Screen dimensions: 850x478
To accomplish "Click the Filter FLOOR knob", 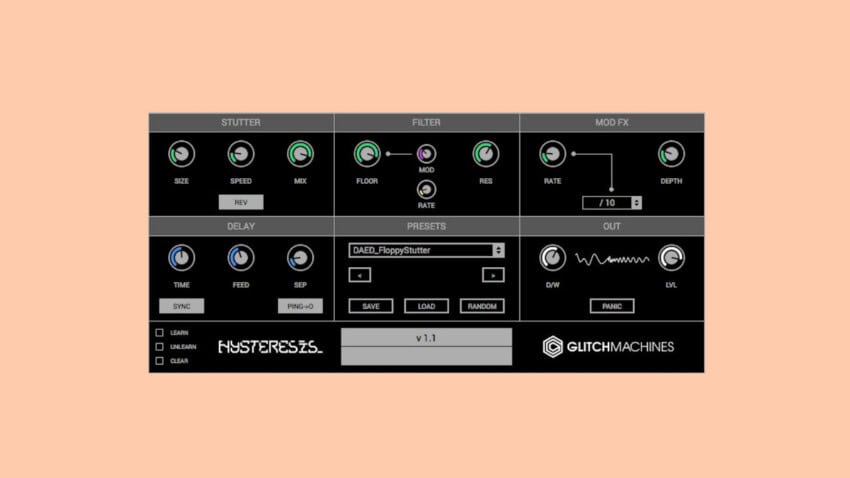I will pyautogui.click(x=367, y=154).
